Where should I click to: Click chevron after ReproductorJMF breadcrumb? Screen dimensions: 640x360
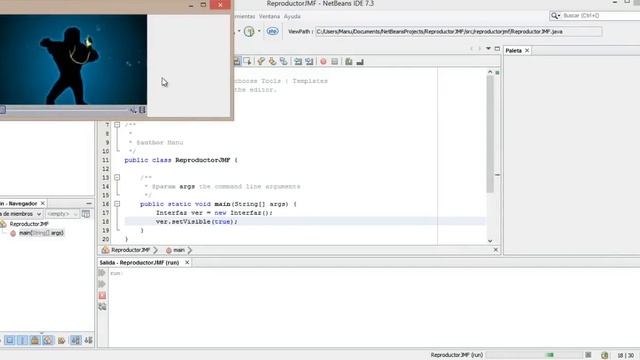pyautogui.click(x=155, y=250)
